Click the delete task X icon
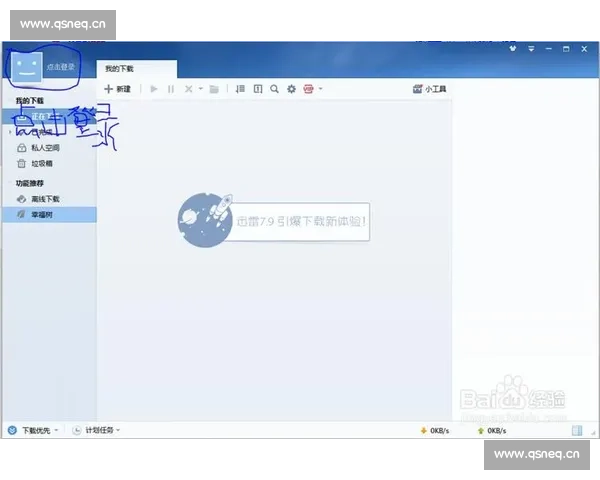 click(x=188, y=89)
